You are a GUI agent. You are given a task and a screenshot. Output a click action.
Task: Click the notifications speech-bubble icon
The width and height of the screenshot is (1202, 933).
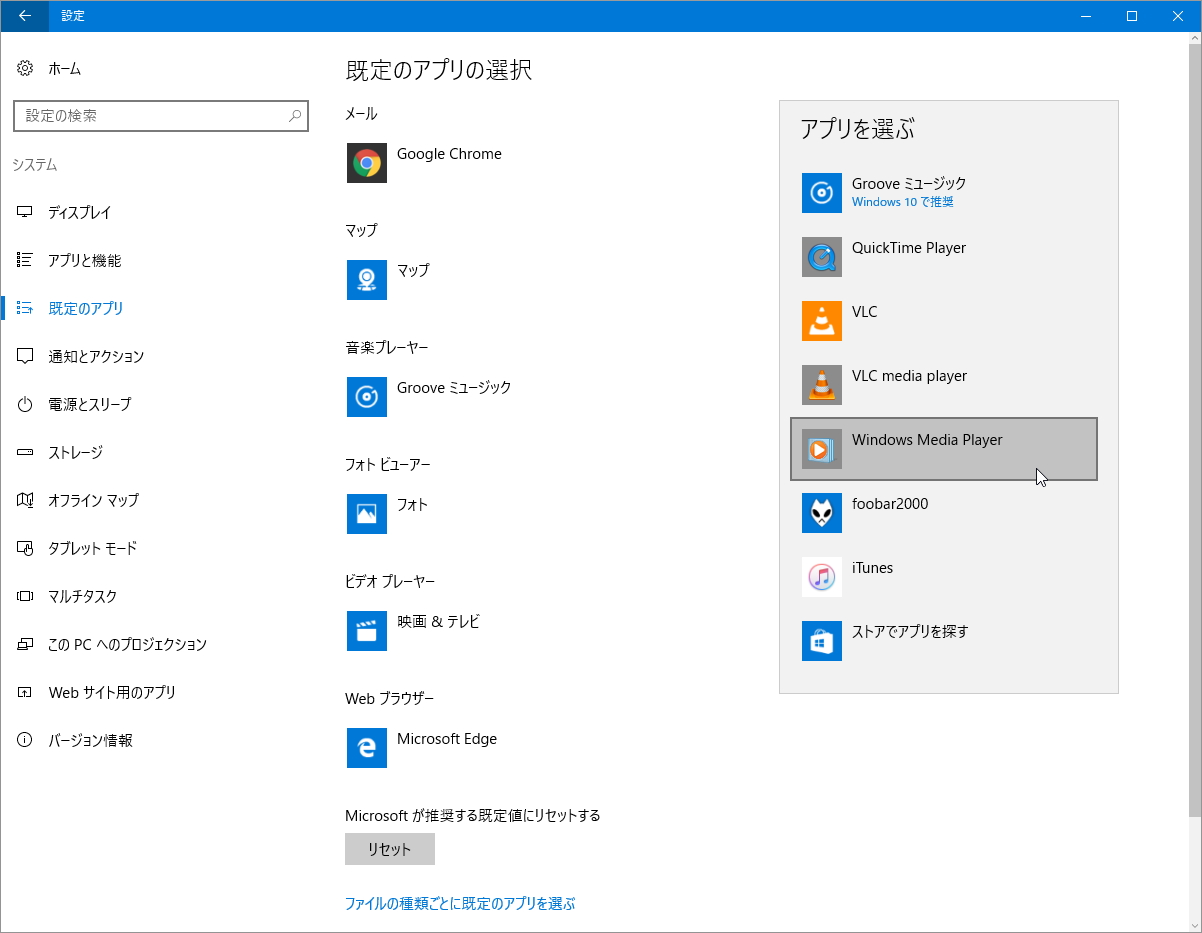25,356
